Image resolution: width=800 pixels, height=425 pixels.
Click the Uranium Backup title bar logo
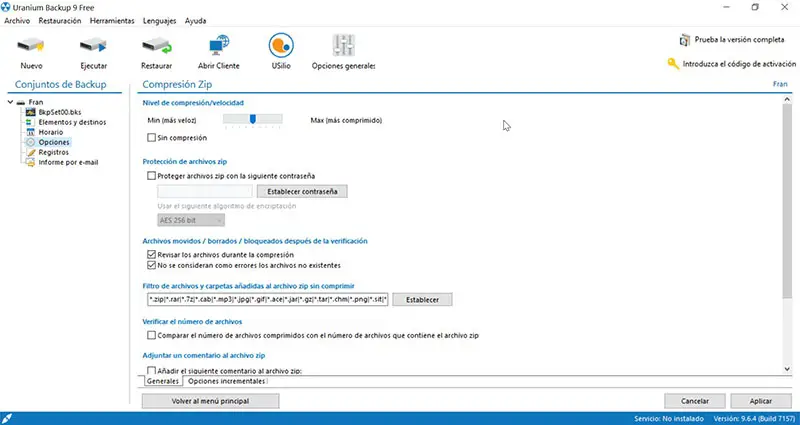tap(6, 7)
